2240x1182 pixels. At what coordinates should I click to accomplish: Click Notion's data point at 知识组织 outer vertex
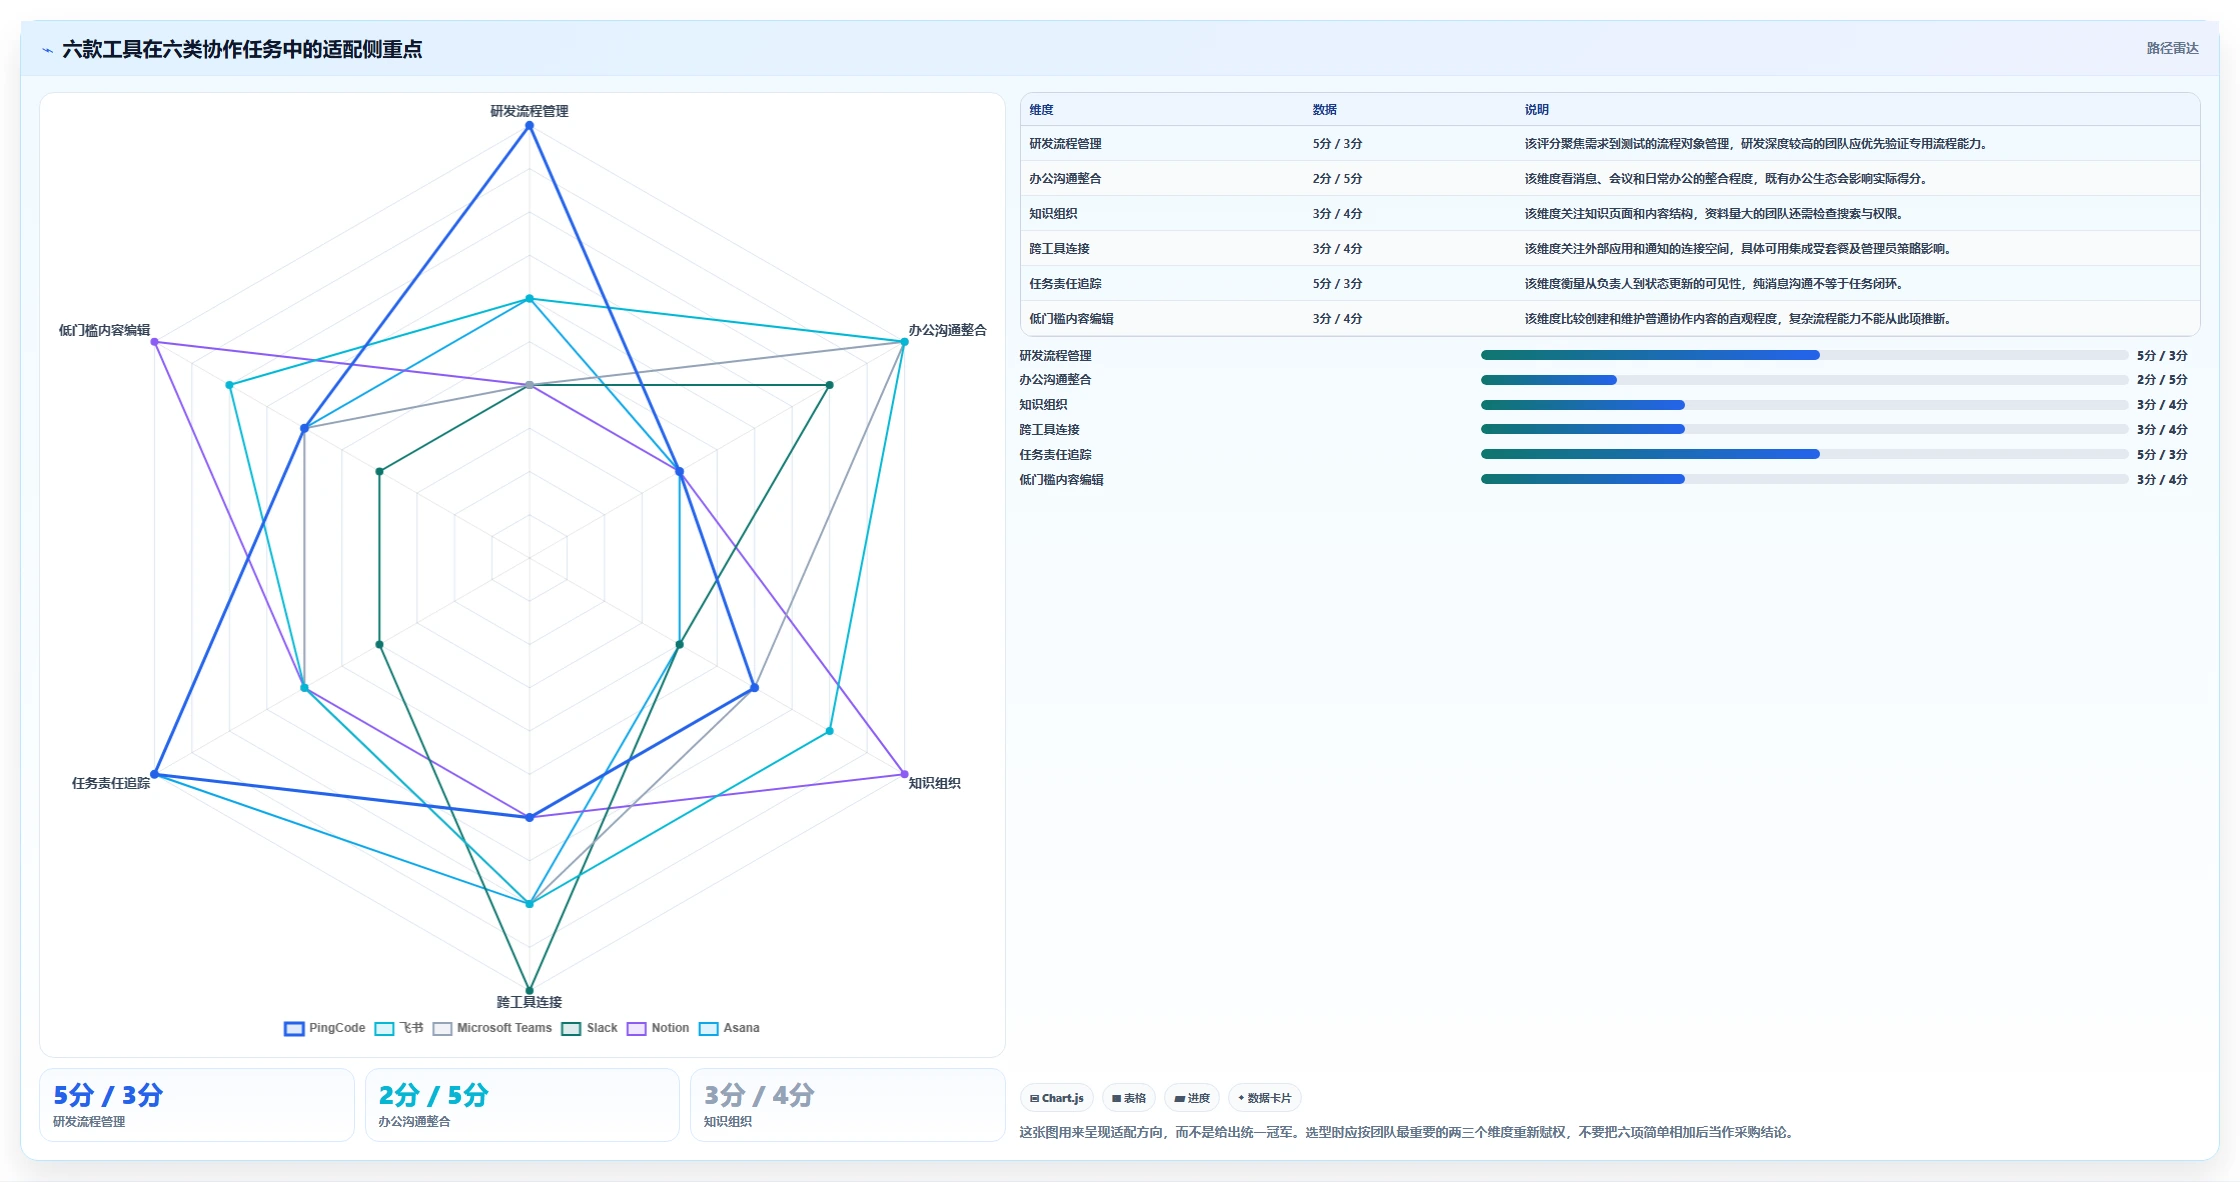[904, 774]
